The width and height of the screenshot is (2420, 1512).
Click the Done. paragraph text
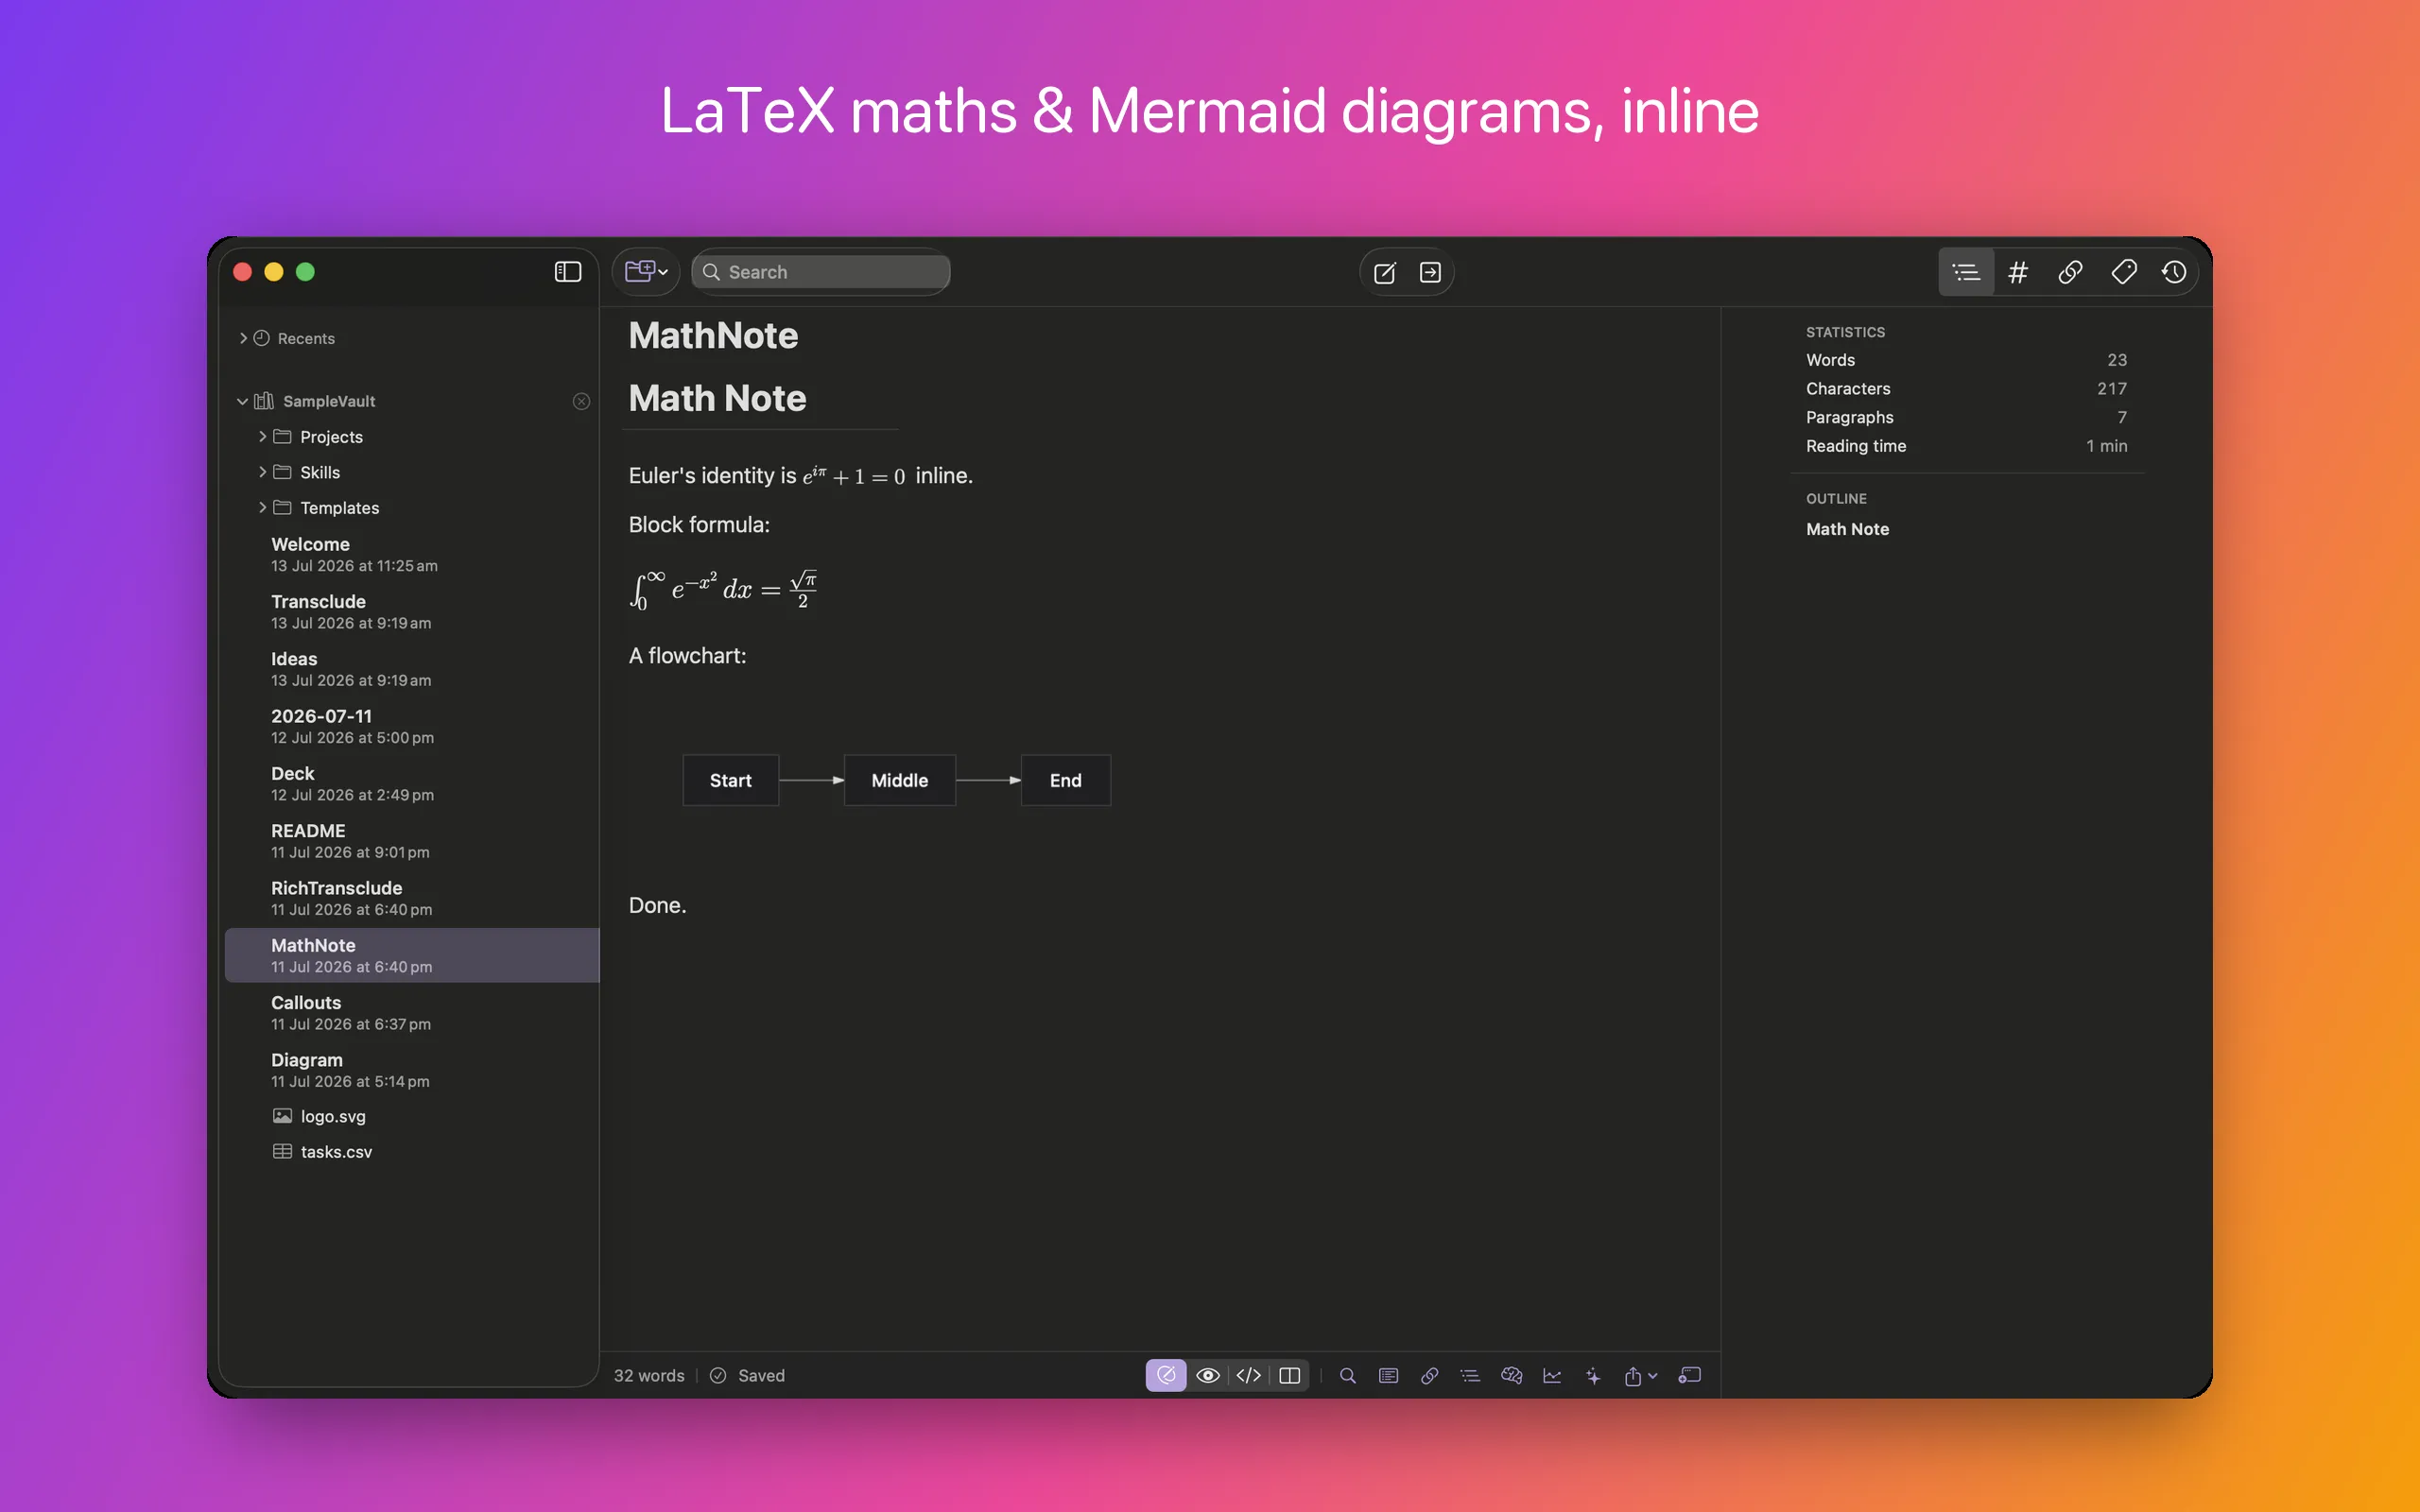coord(657,905)
